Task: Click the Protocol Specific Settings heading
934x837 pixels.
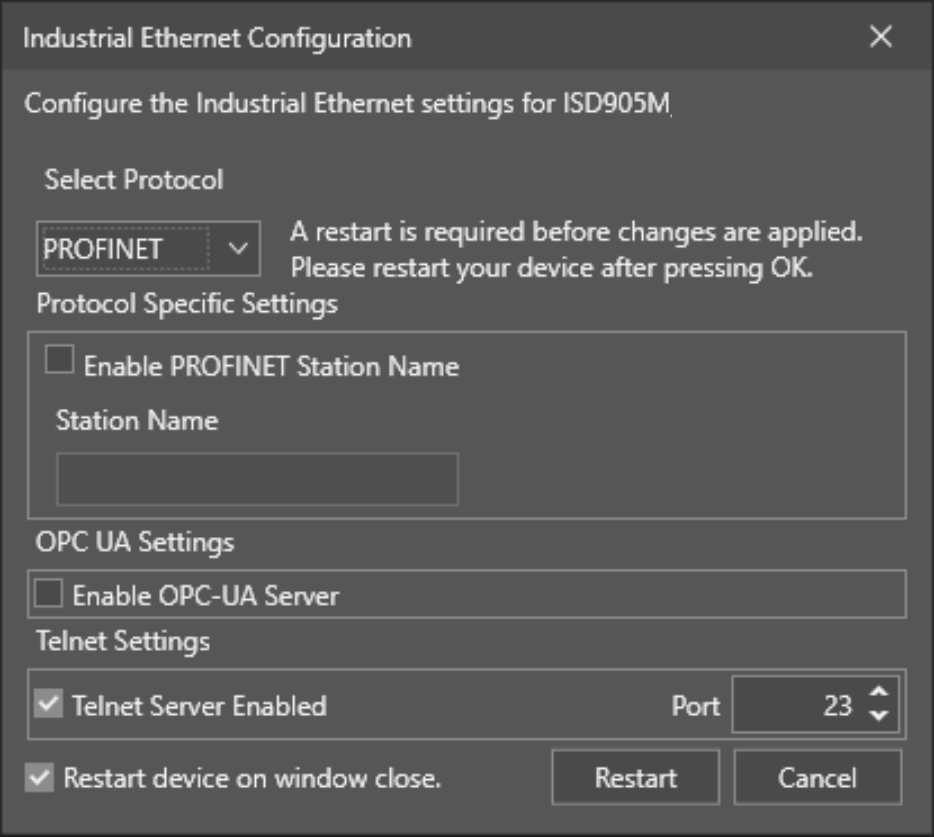Action: point(187,304)
